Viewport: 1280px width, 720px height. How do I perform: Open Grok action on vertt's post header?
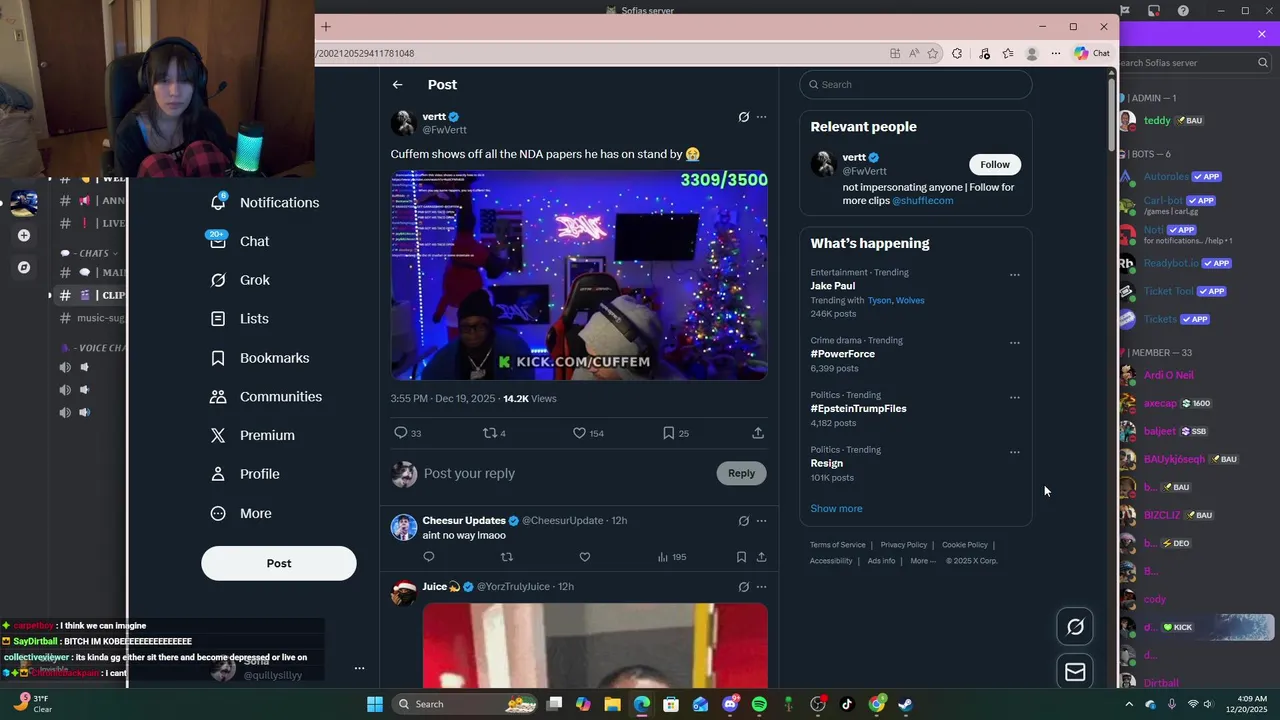pos(743,117)
